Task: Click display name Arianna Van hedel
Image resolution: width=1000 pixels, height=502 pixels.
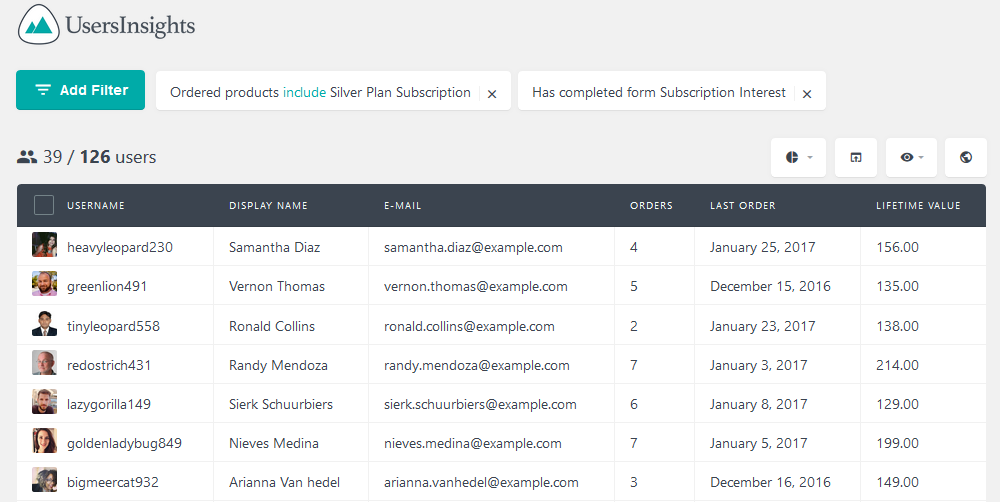Action: (284, 482)
